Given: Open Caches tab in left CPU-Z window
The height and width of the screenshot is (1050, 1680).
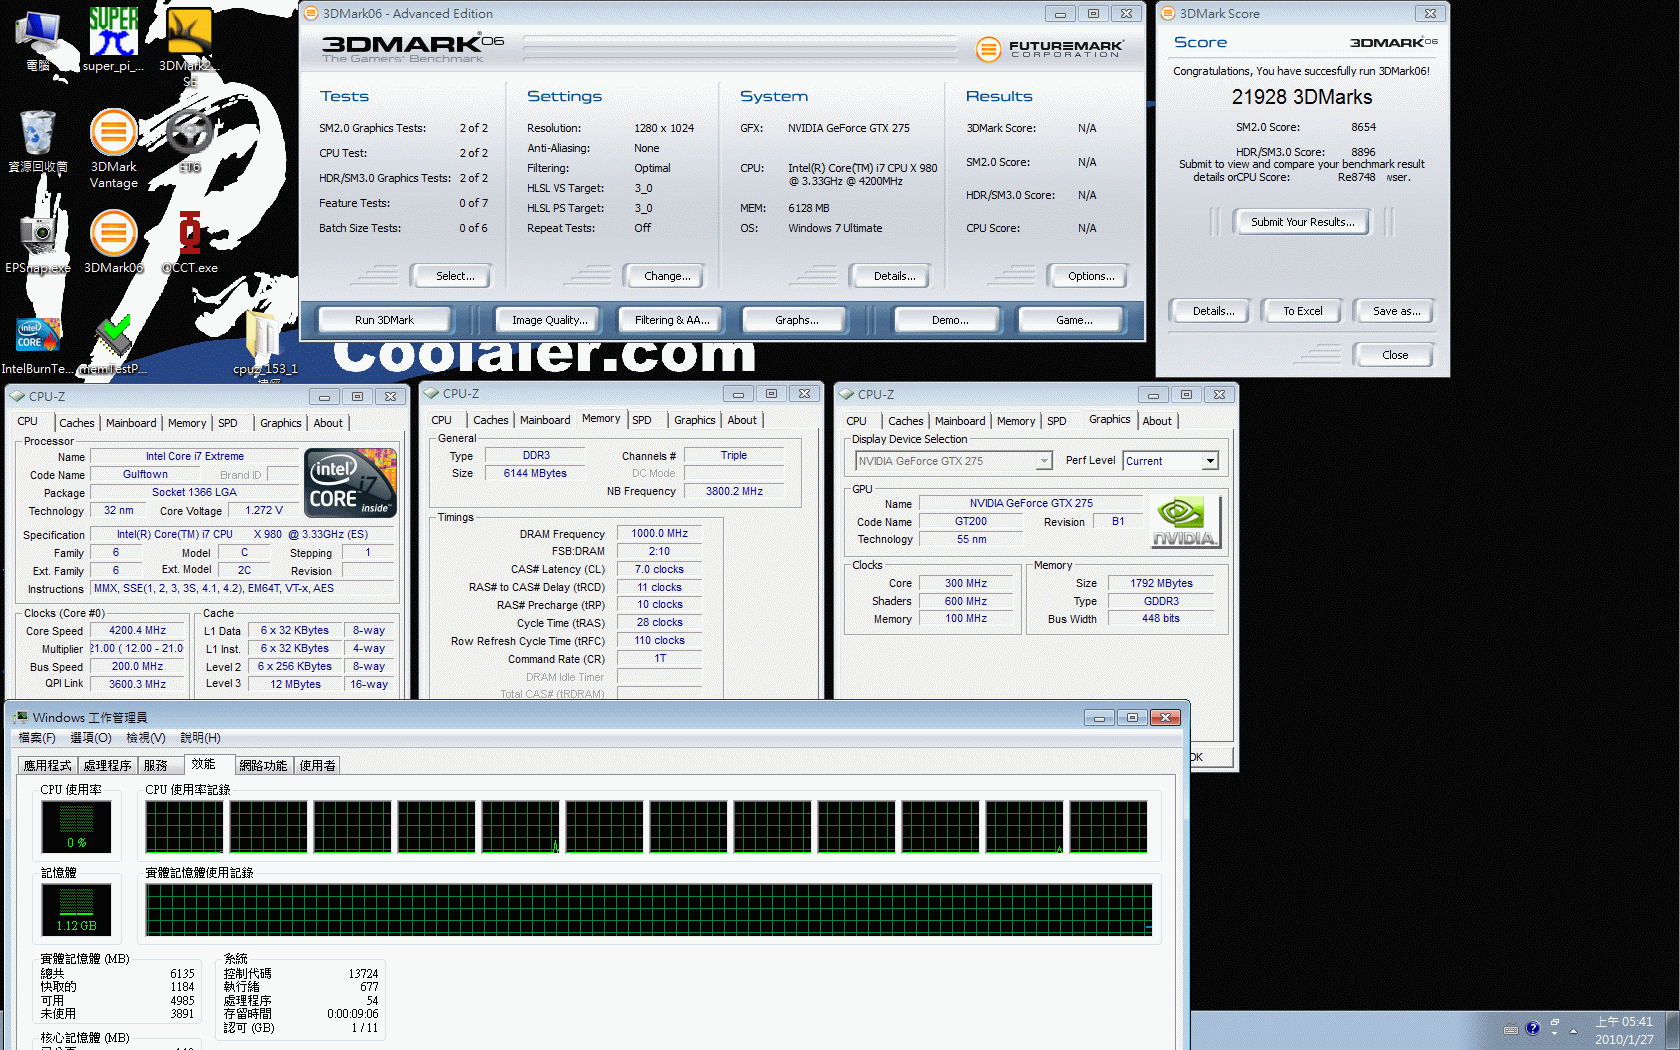Looking at the screenshot, I should click(x=77, y=423).
